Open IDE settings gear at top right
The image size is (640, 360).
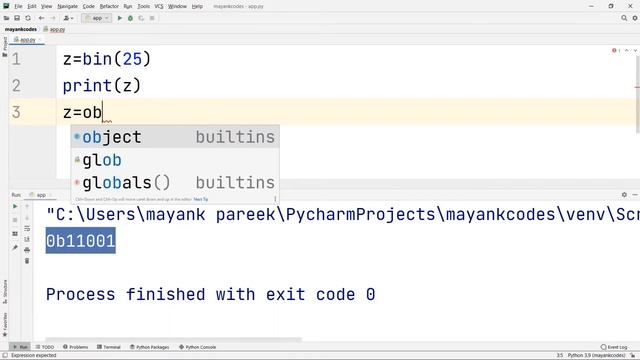635,18
